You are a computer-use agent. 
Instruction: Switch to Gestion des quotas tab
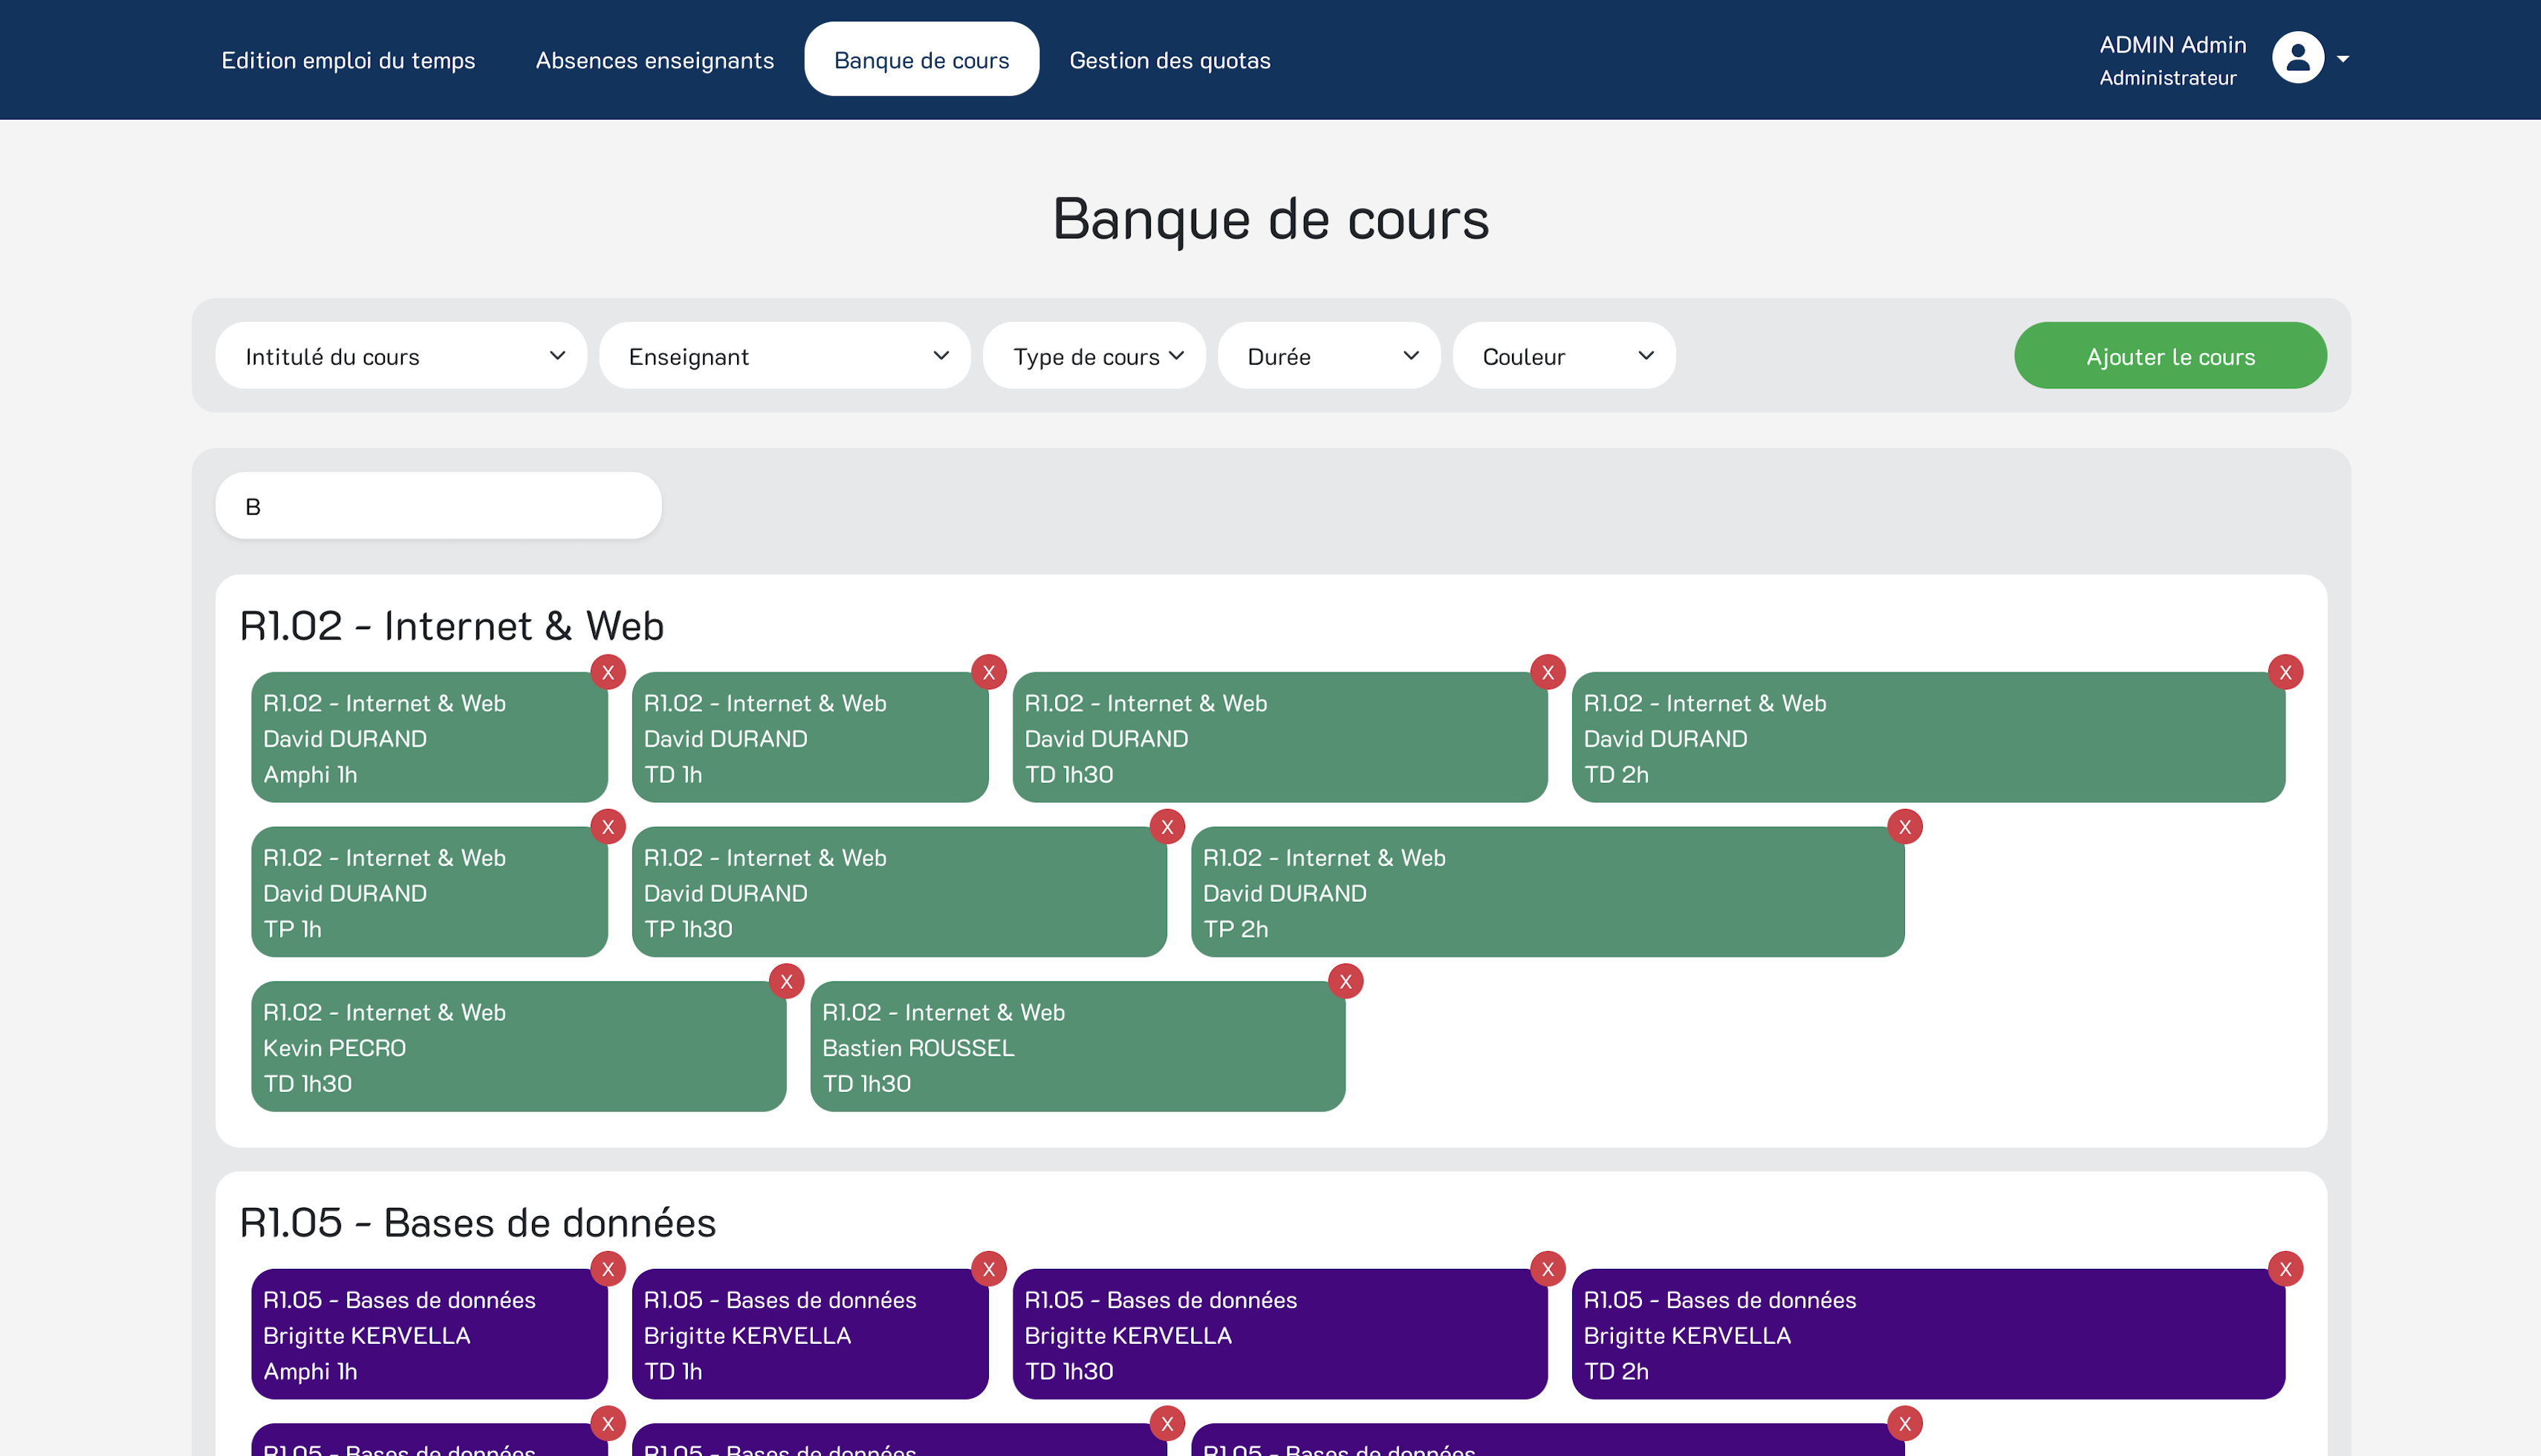1170,60
